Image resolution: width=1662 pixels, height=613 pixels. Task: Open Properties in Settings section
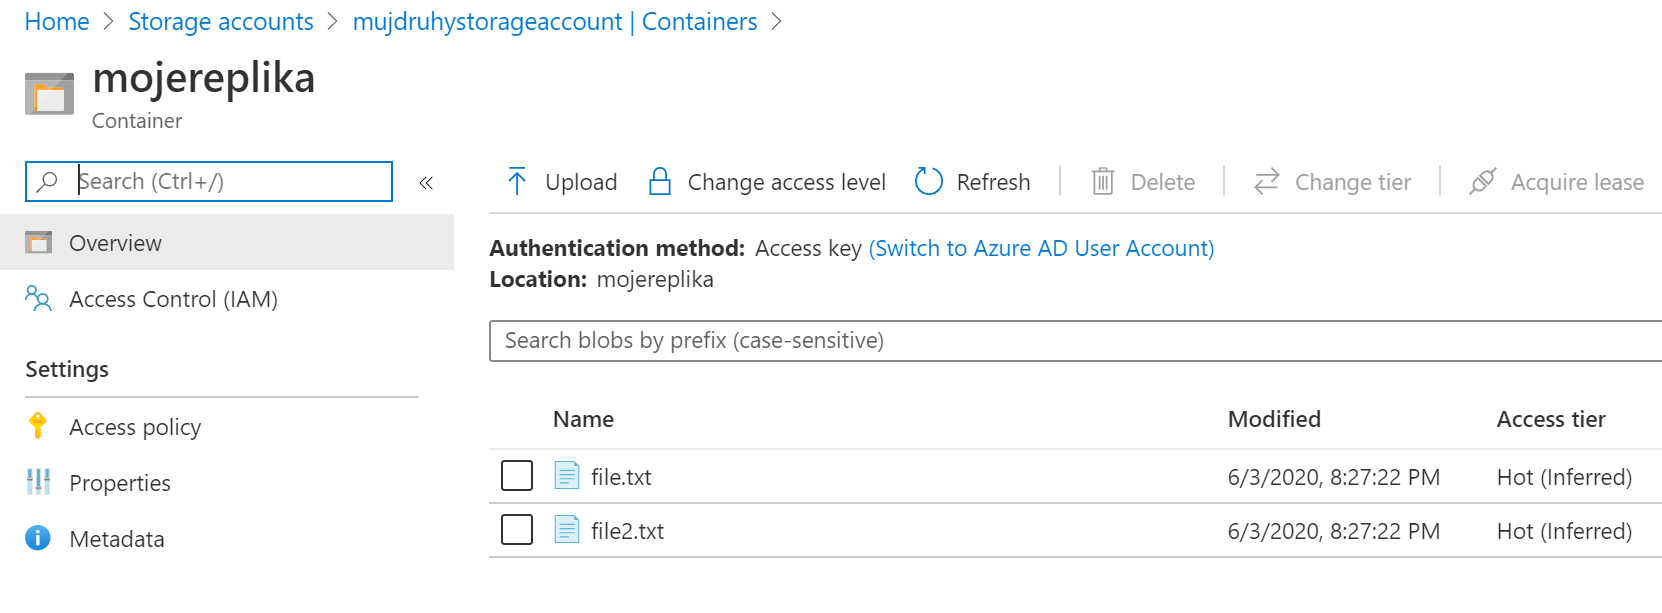pos(120,483)
